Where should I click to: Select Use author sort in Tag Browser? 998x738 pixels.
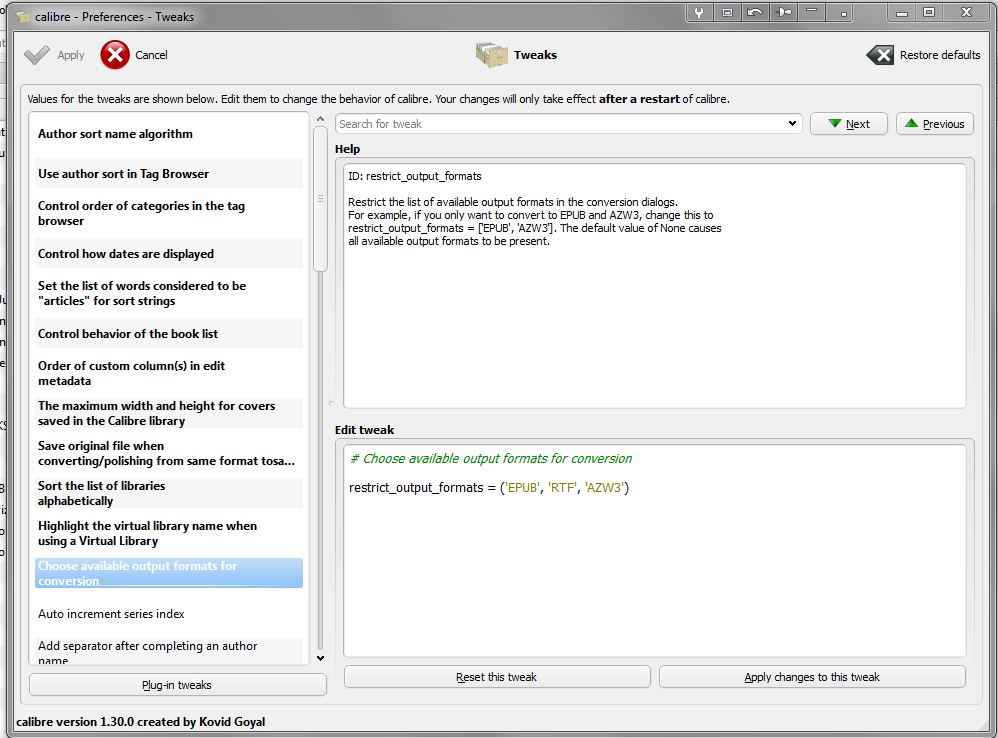click(169, 174)
